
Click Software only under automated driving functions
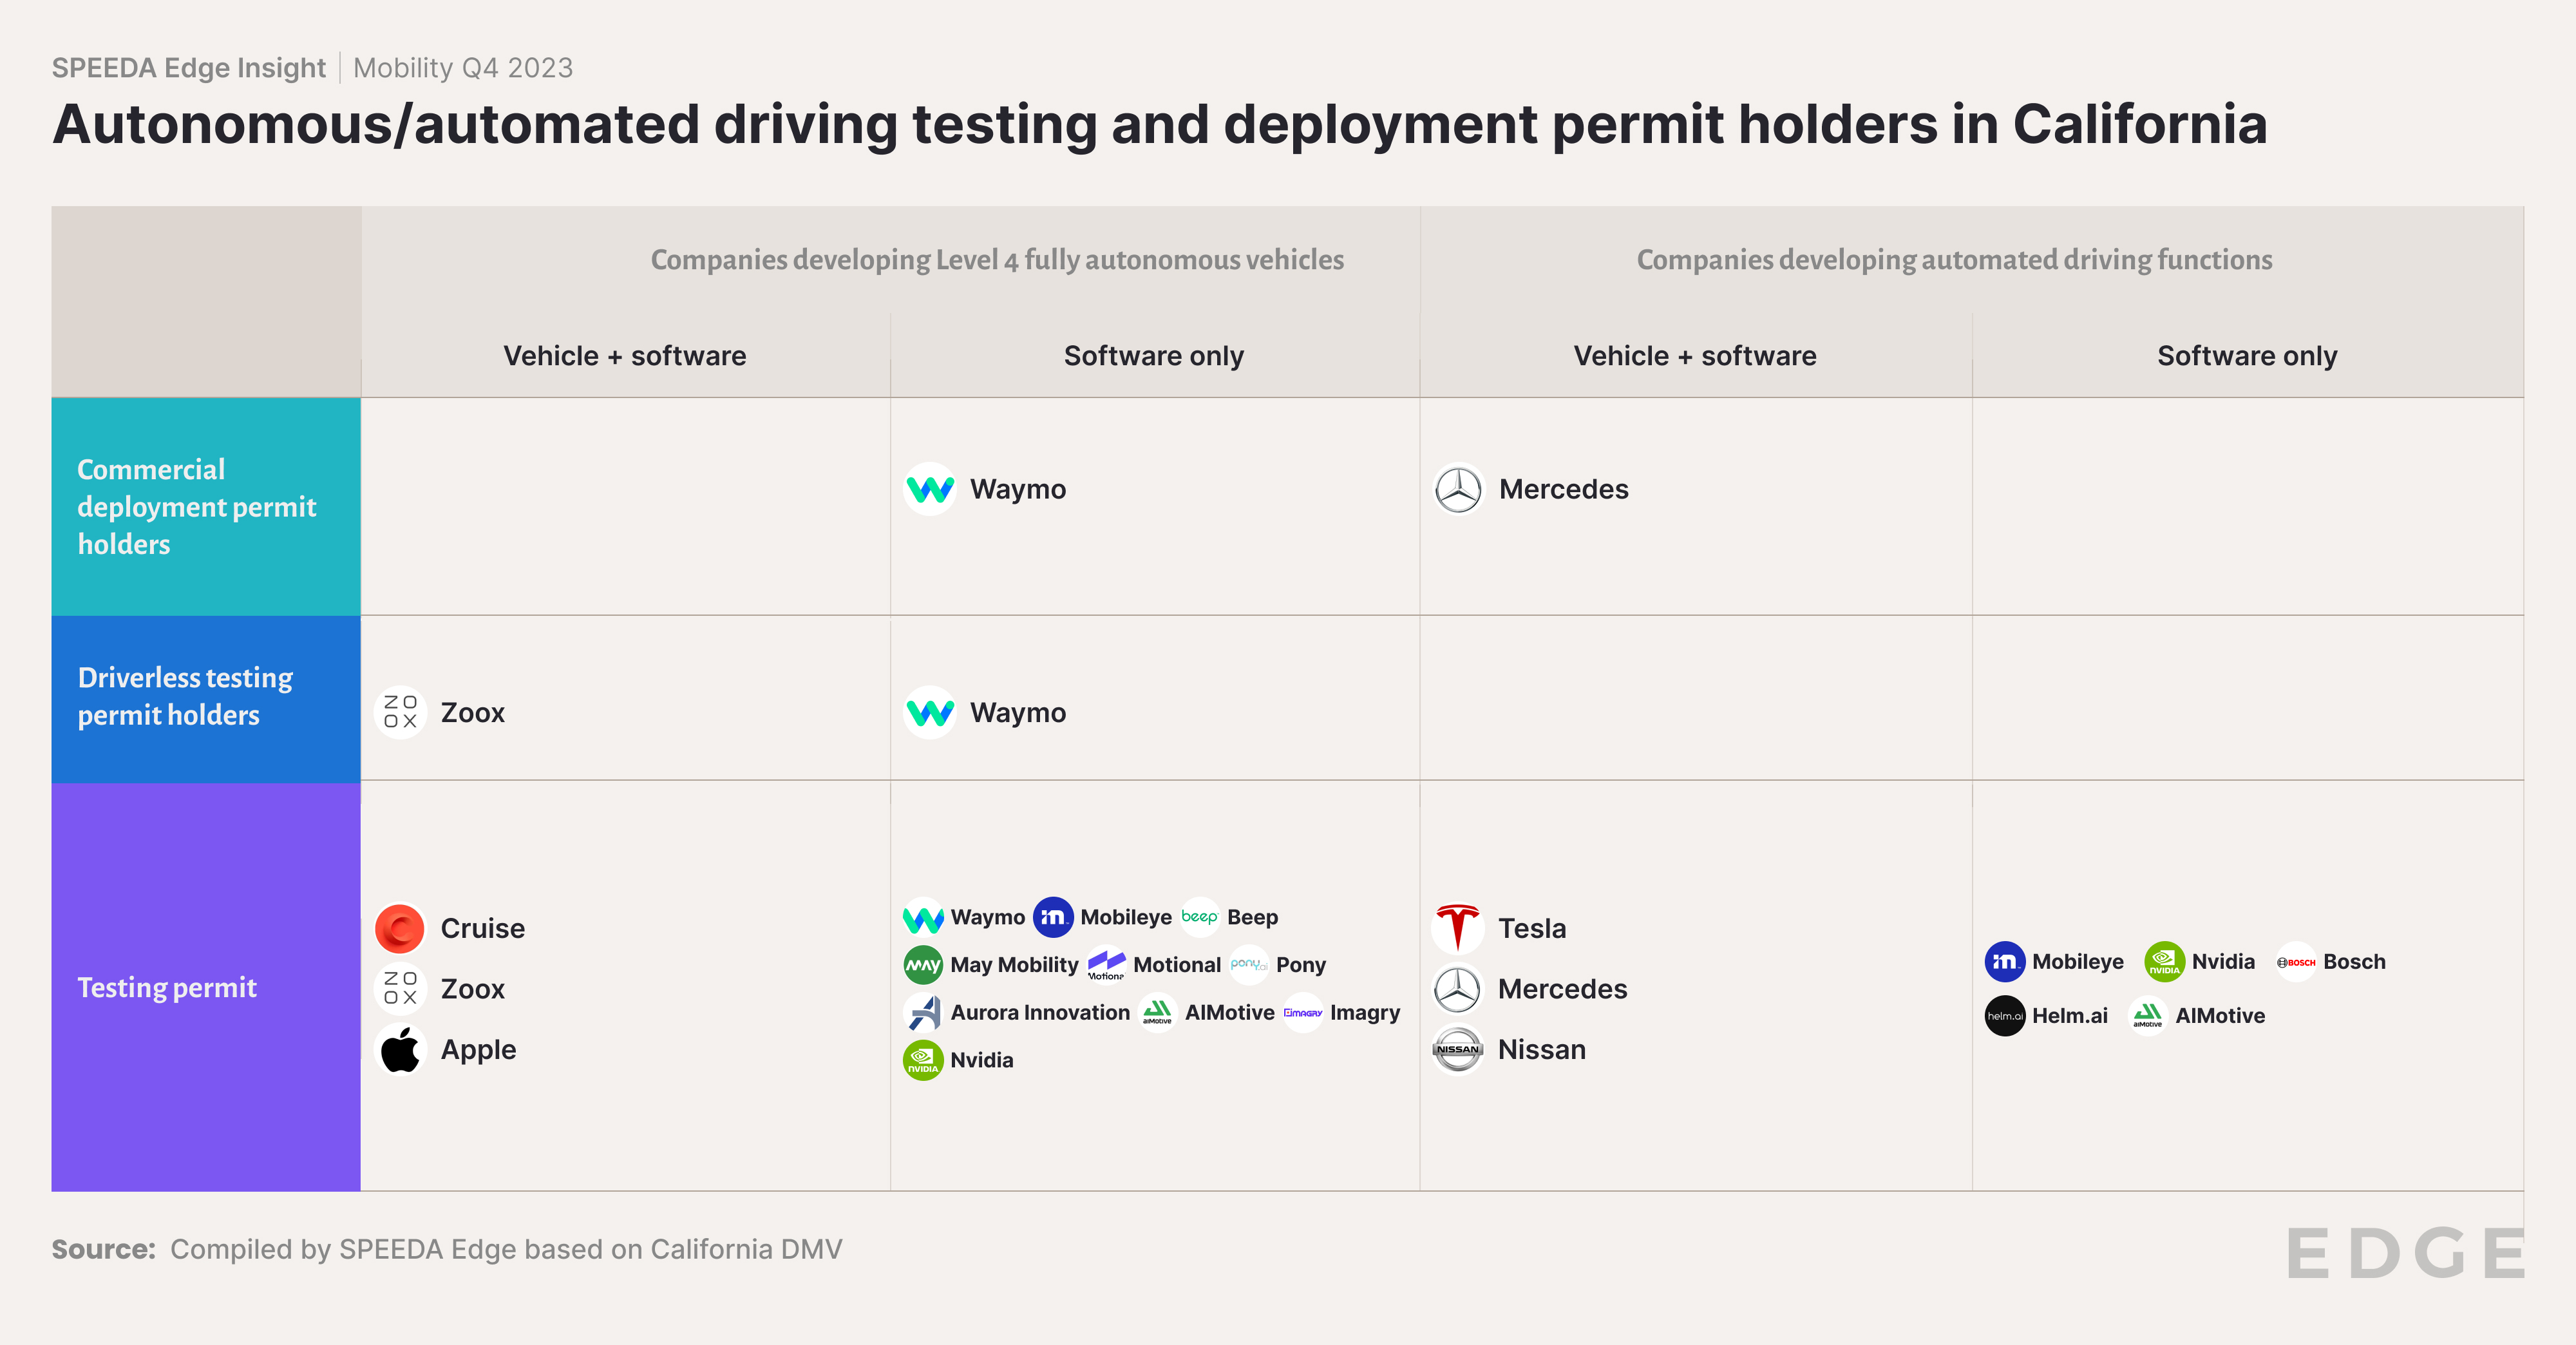[x=2247, y=356]
